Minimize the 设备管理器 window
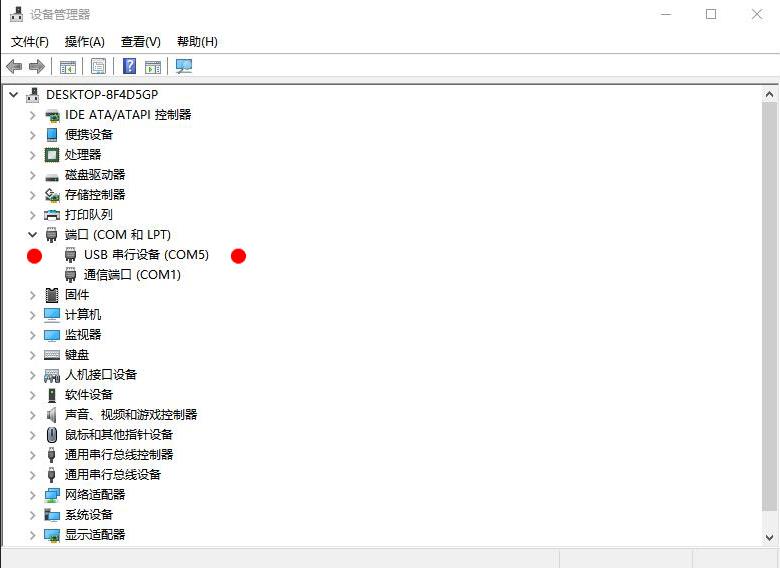 [x=666, y=14]
